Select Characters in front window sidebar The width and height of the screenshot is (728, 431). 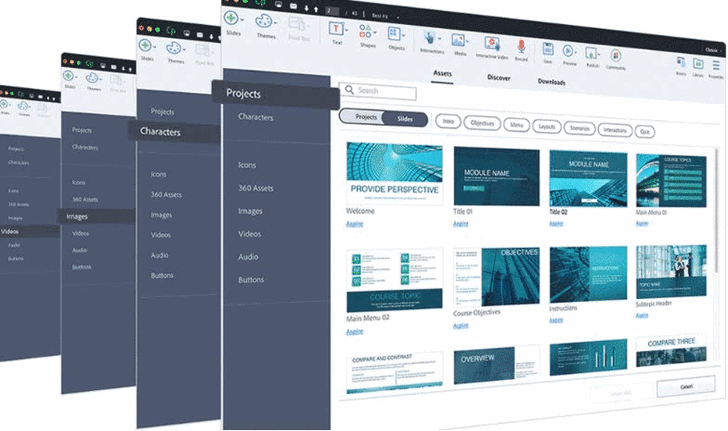point(255,117)
